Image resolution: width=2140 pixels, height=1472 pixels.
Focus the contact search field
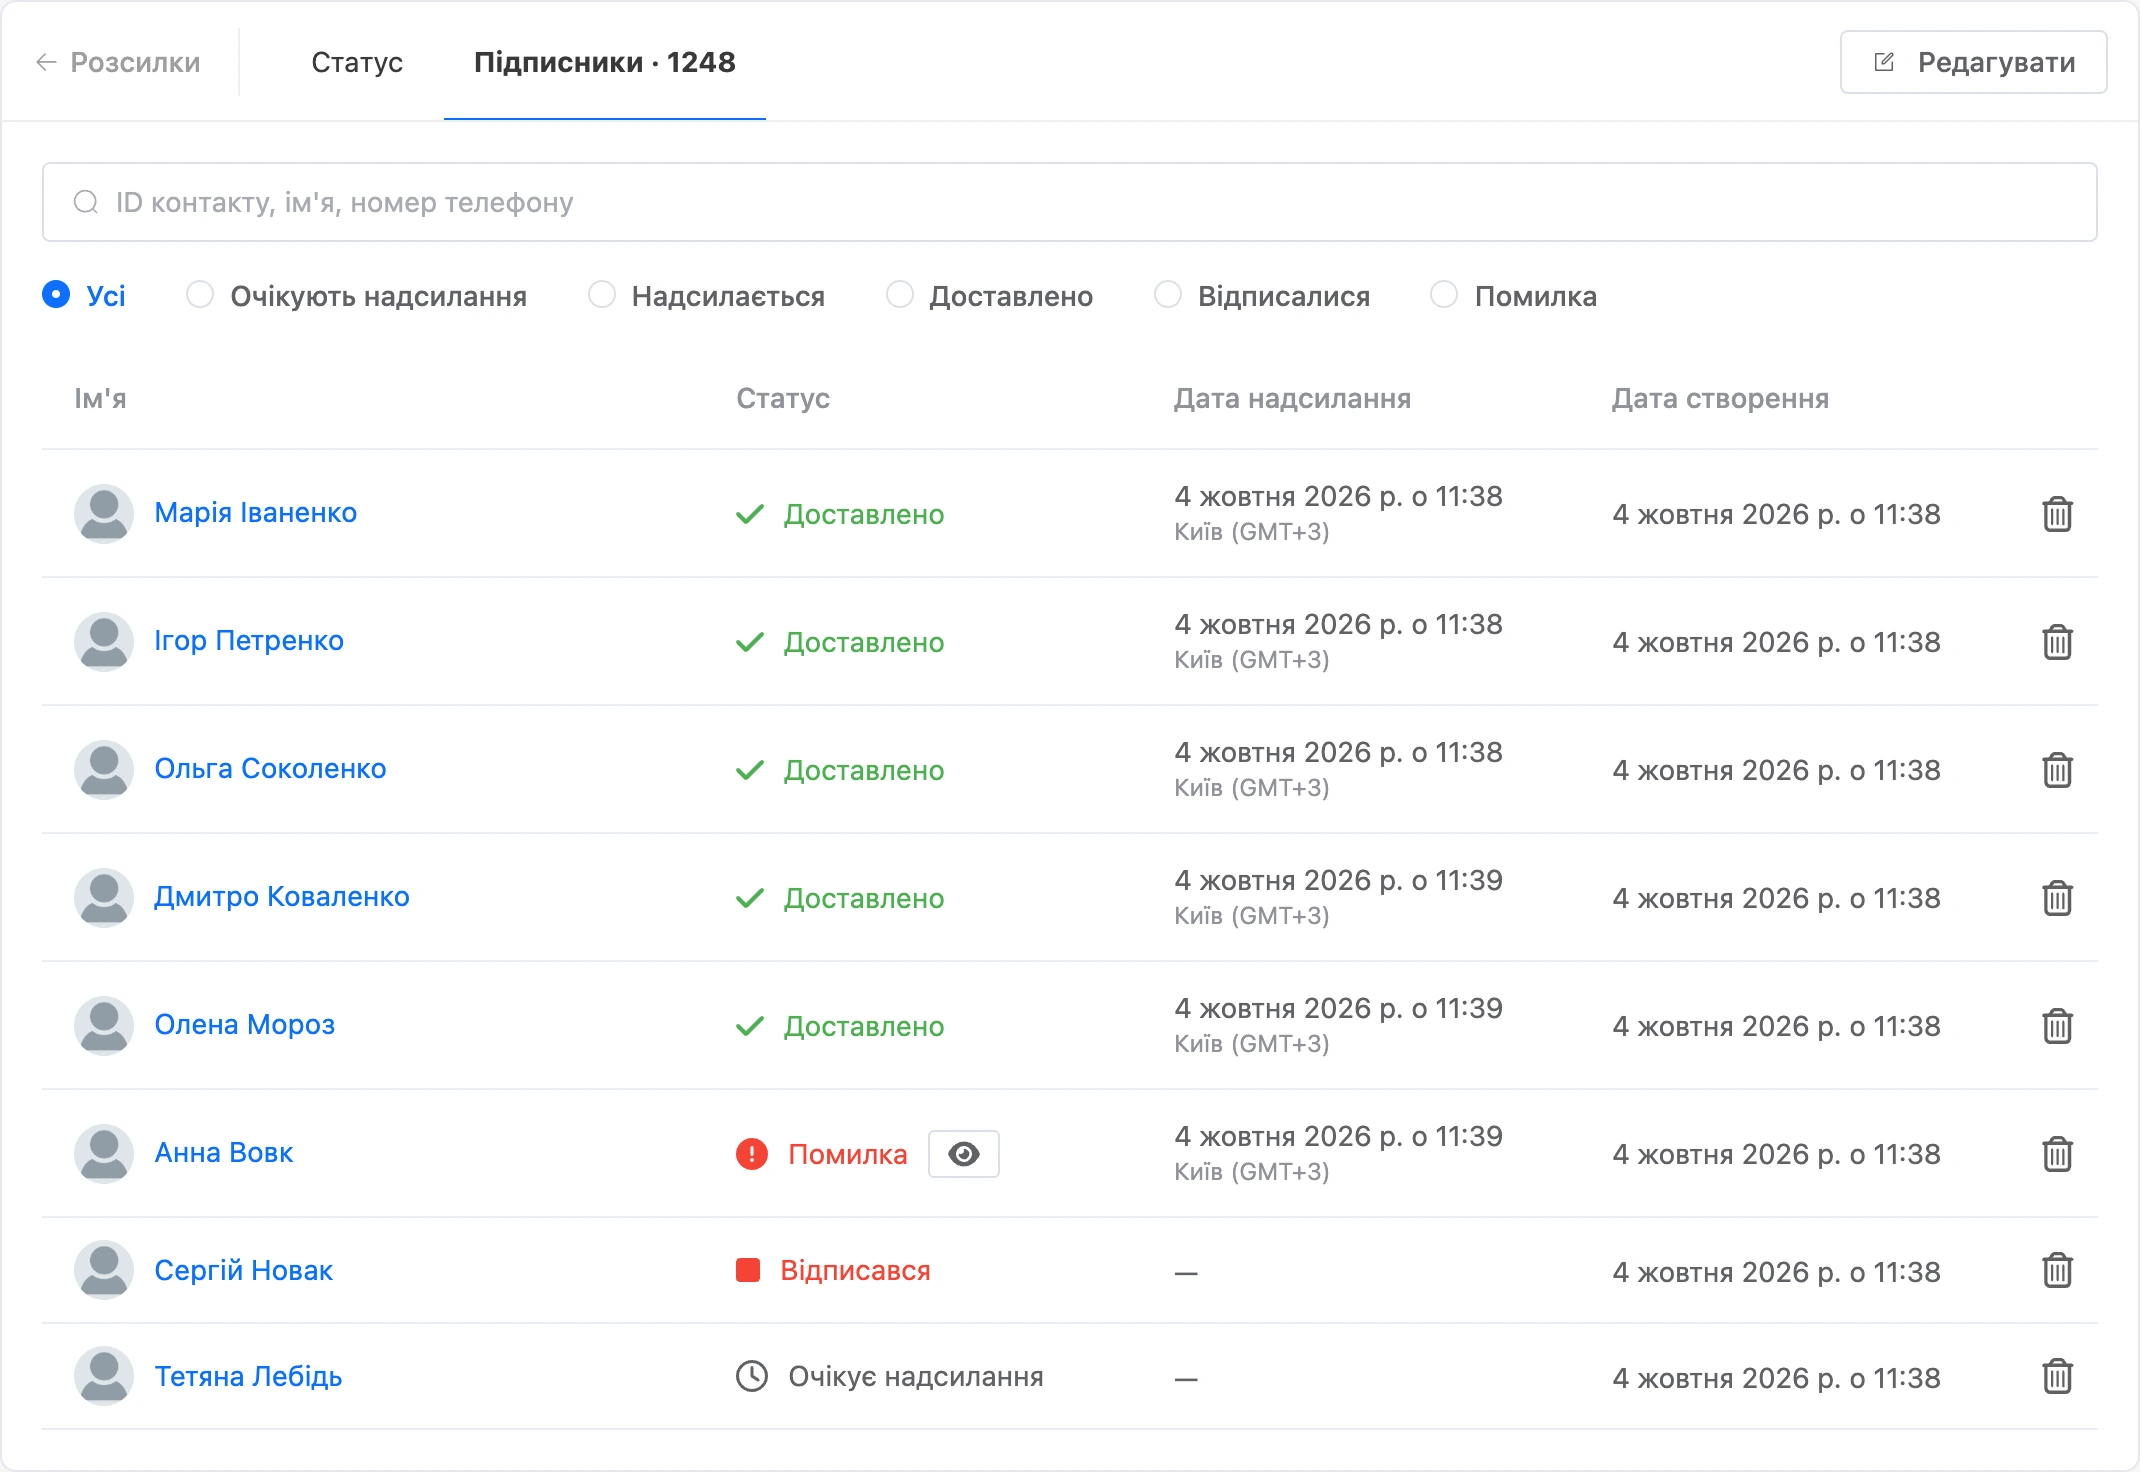[x=1069, y=202]
